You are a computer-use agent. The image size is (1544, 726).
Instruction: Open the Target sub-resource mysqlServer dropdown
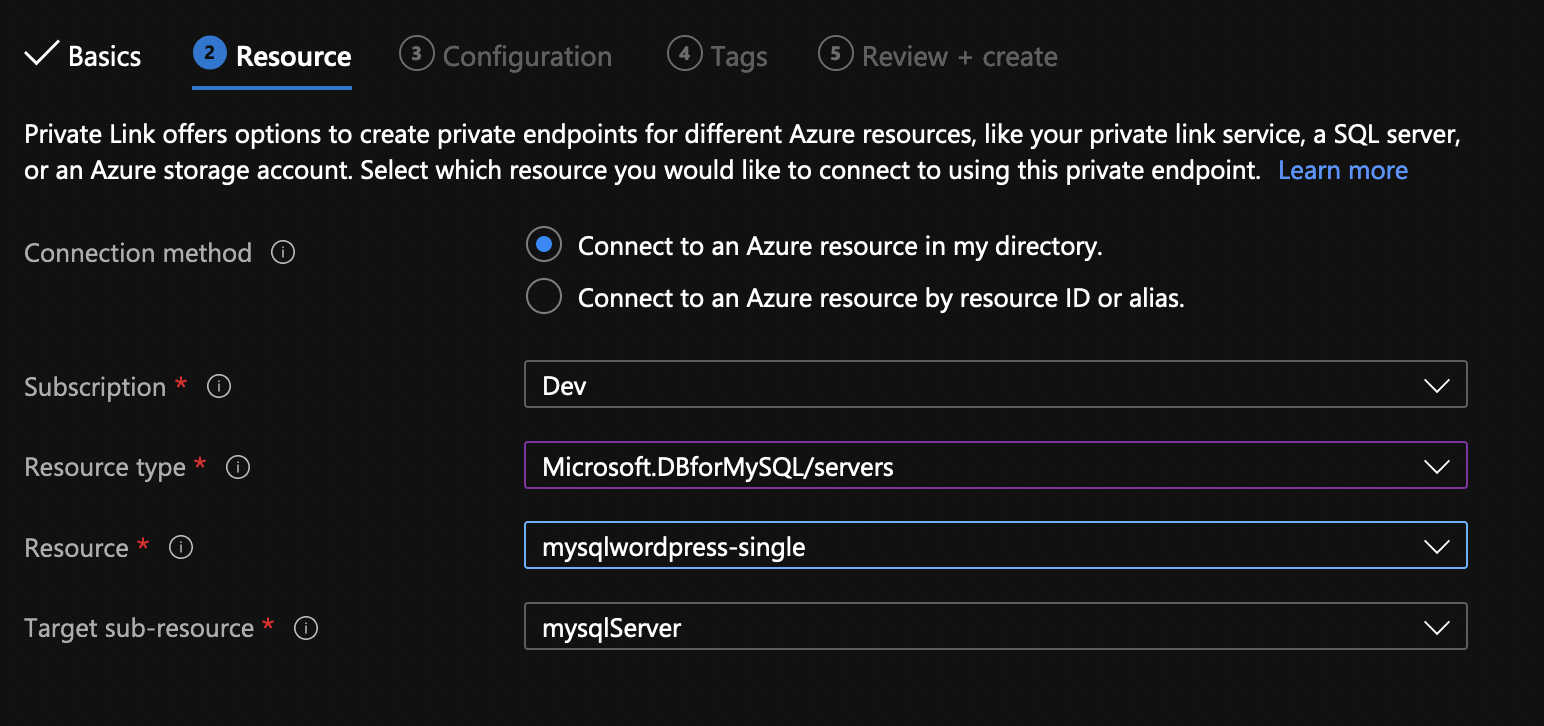(x=995, y=627)
